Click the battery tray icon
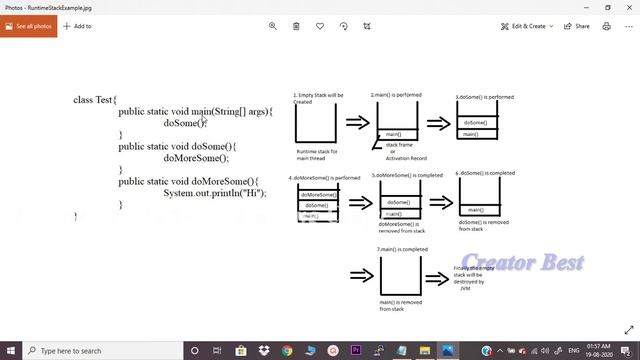 click(511, 351)
